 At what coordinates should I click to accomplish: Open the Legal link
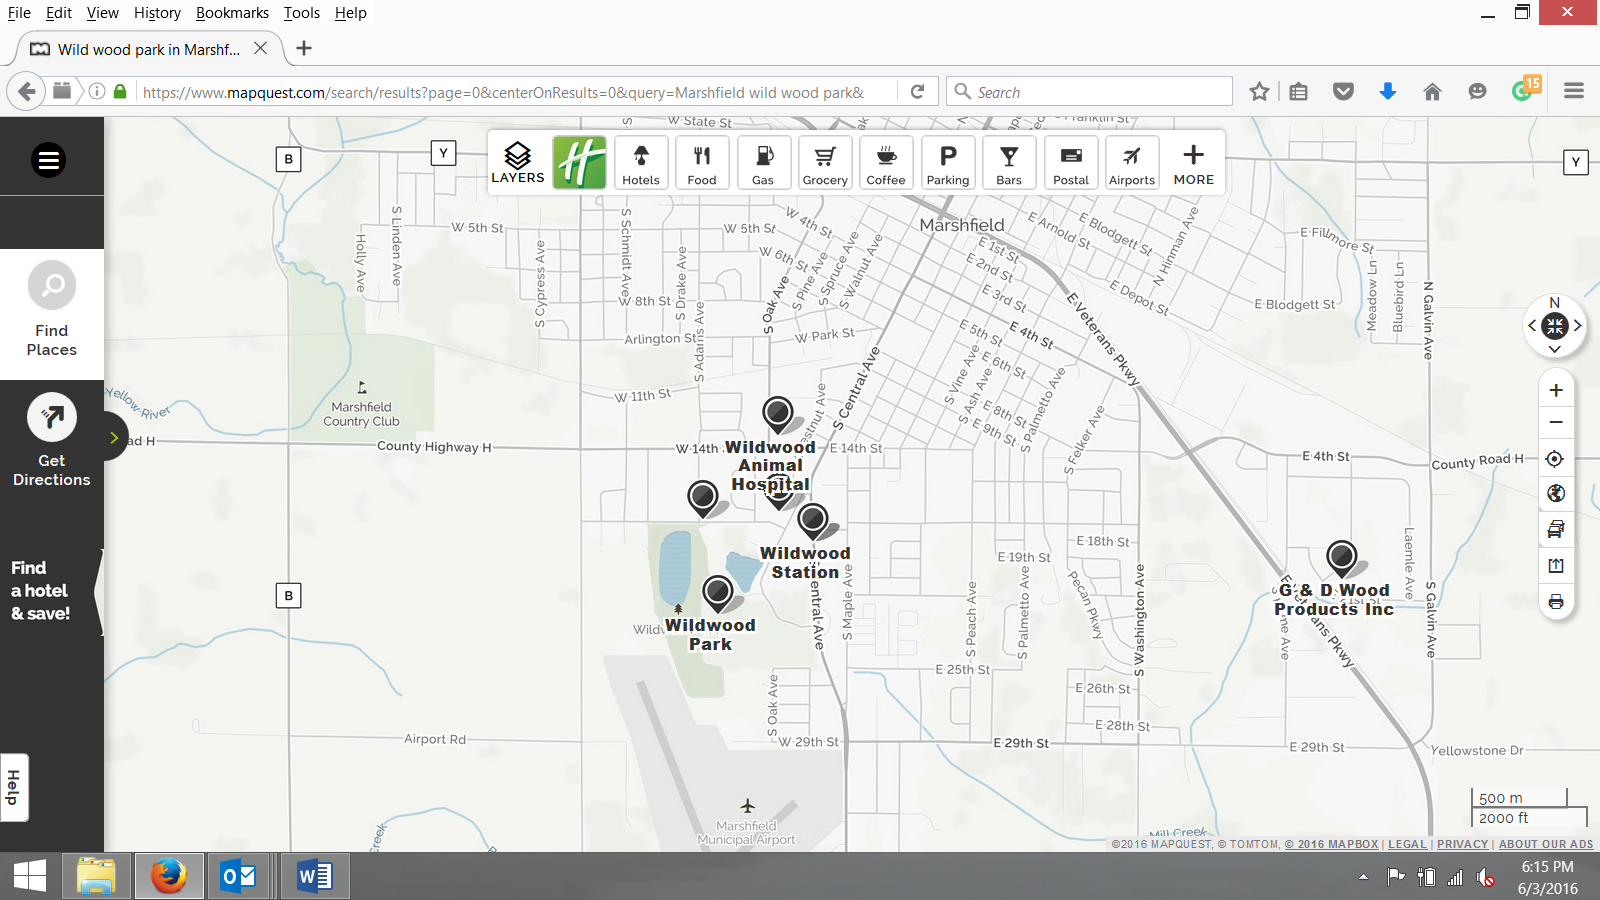(x=1407, y=844)
